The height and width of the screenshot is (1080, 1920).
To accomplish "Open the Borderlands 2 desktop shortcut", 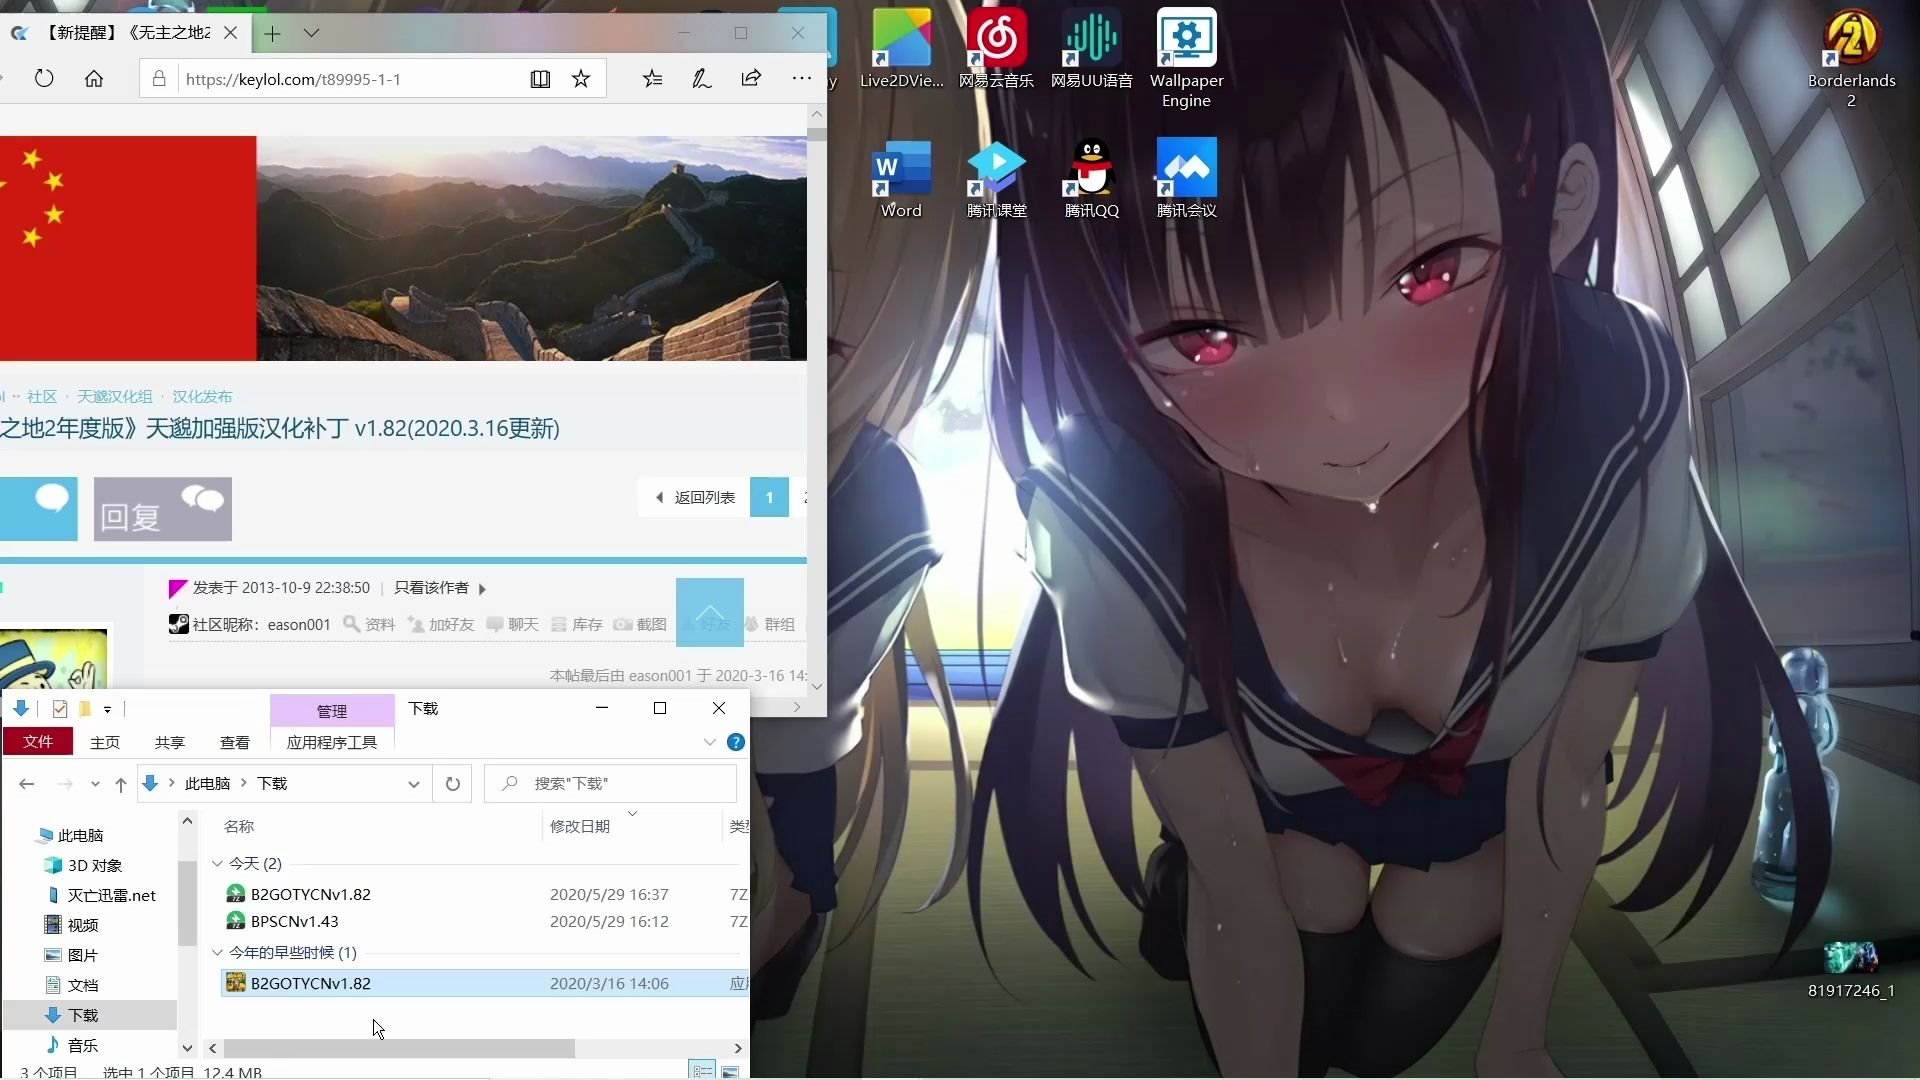I will [1851, 58].
